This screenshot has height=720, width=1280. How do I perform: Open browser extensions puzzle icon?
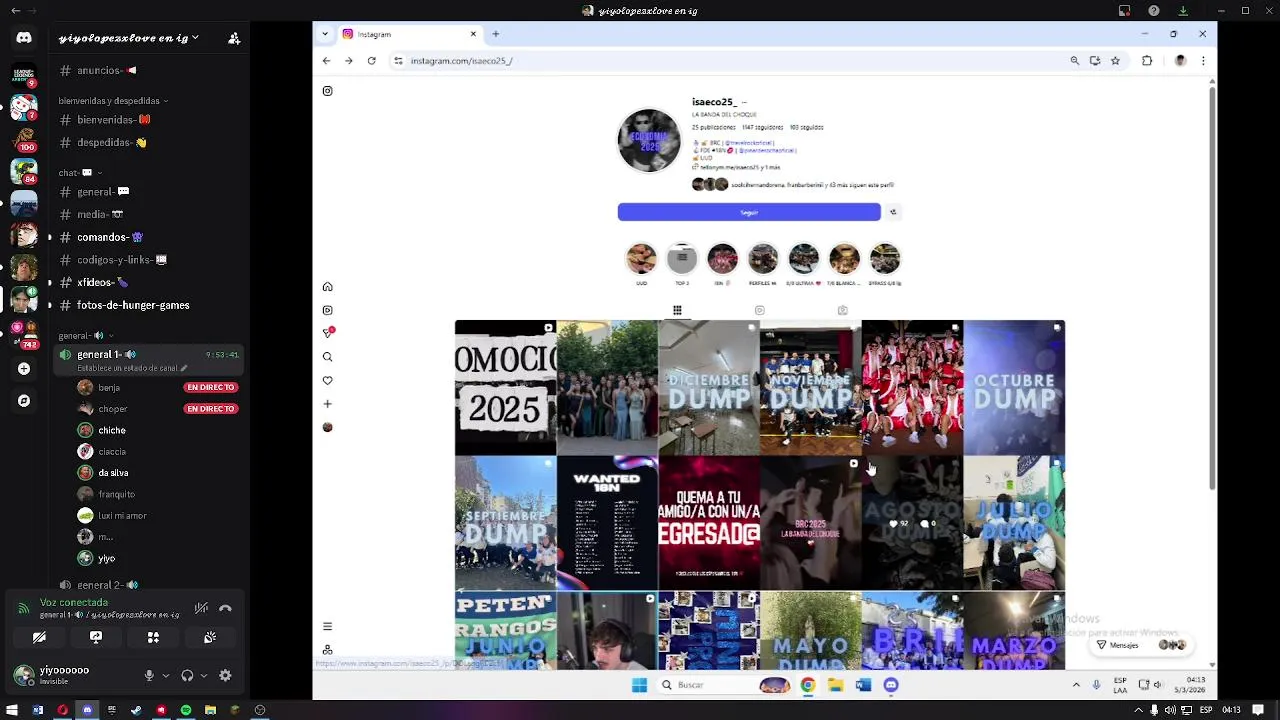(x=1147, y=61)
